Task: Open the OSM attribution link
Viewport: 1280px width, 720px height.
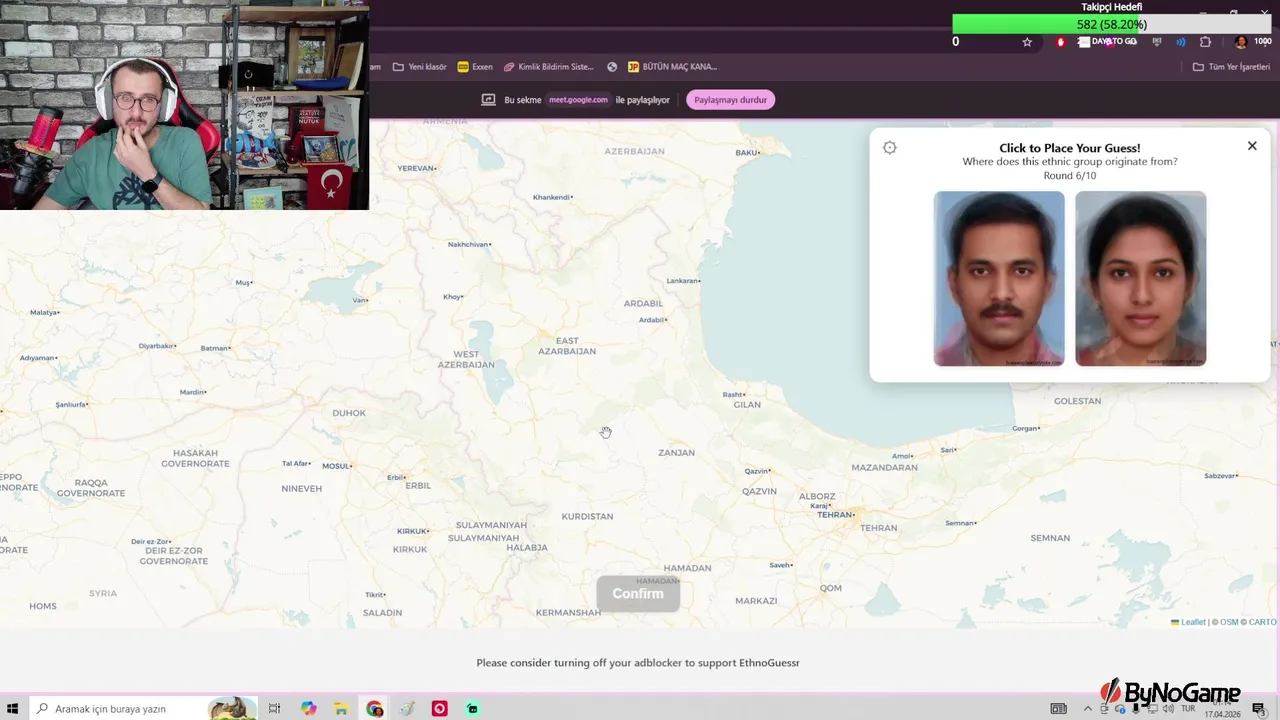Action: pyautogui.click(x=1229, y=622)
